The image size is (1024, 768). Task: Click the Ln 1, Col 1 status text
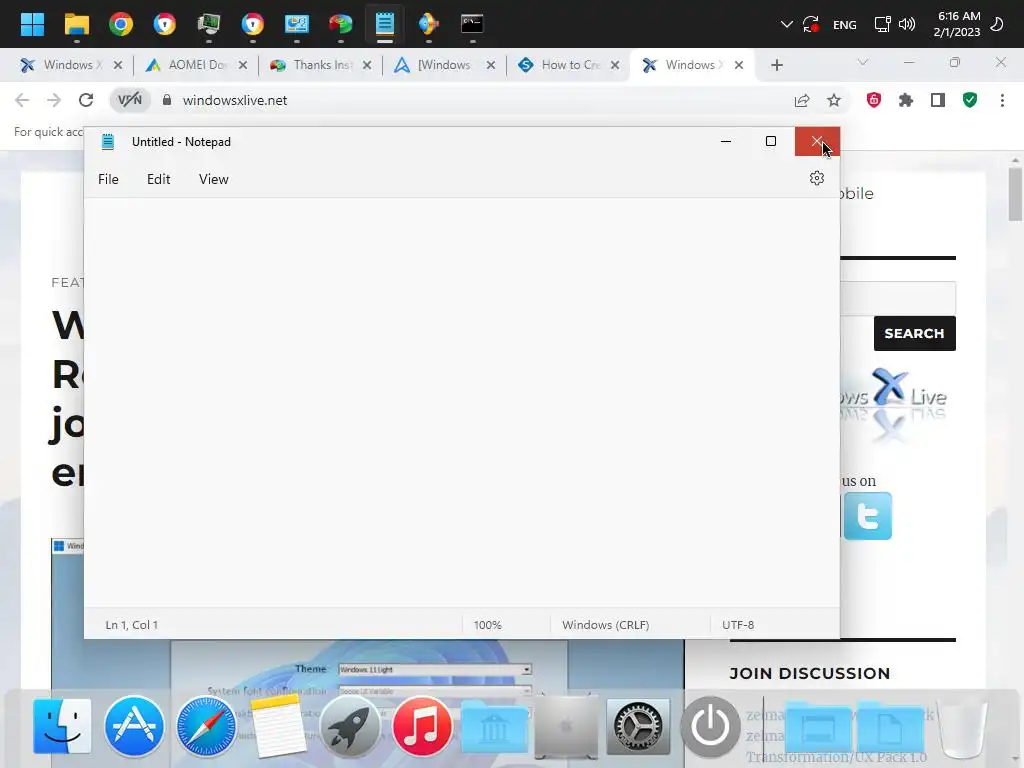(x=132, y=625)
